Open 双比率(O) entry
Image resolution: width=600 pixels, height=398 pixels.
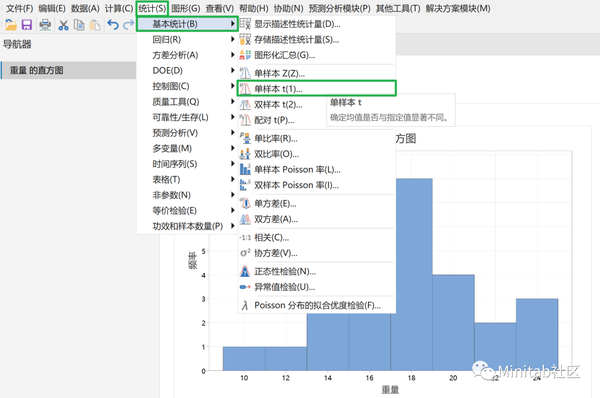(x=317, y=154)
